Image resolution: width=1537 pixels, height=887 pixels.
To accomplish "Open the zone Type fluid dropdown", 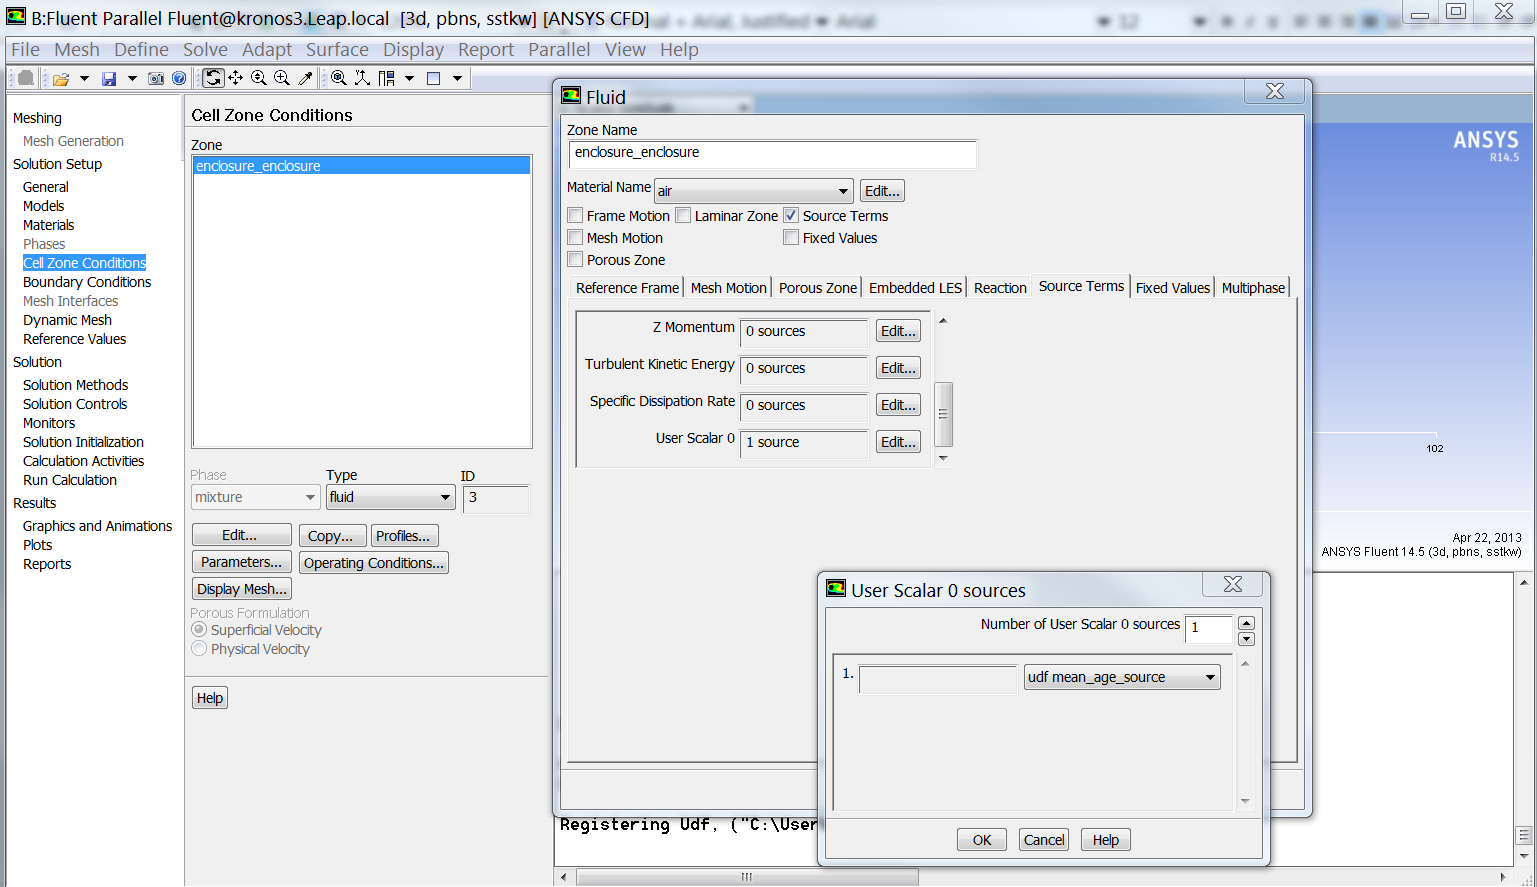I will tap(391, 497).
